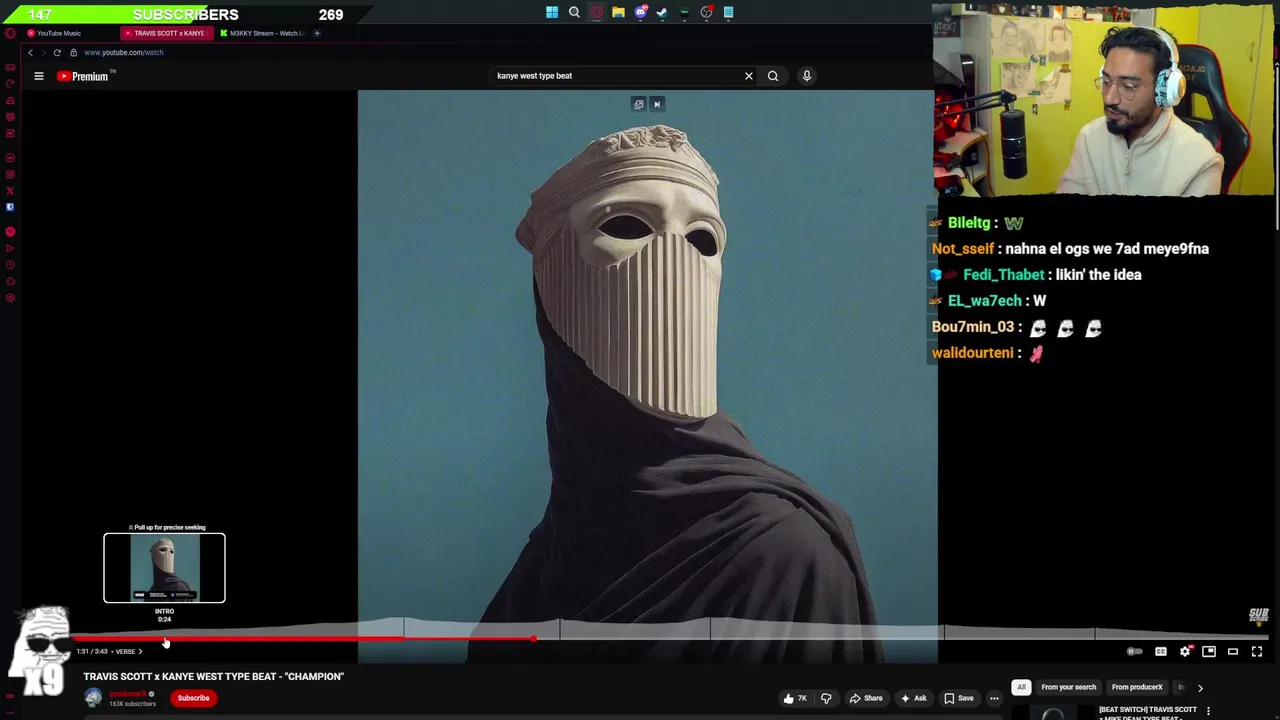
Task: Select the 'From your search' chip
Action: (1069, 687)
